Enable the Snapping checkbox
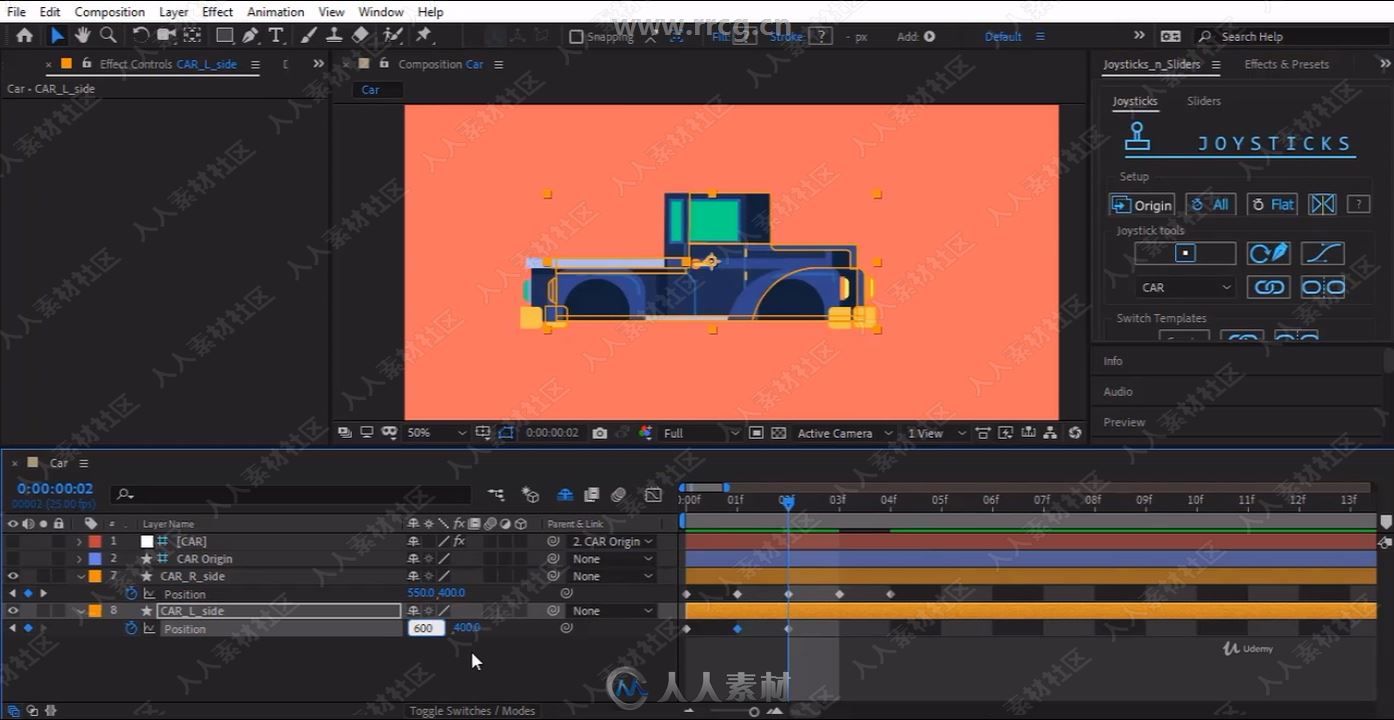This screenshot has height=720, width=1394. (x=576, y=37)
